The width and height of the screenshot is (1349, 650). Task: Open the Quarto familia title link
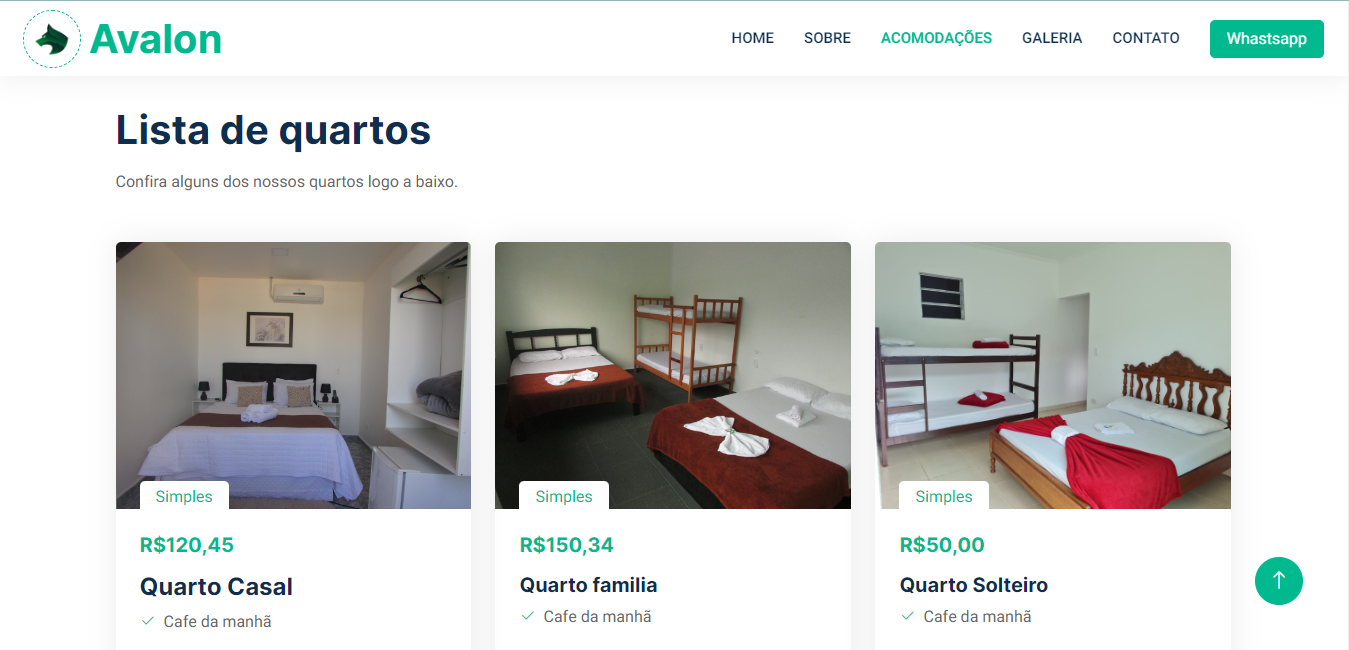589,585
